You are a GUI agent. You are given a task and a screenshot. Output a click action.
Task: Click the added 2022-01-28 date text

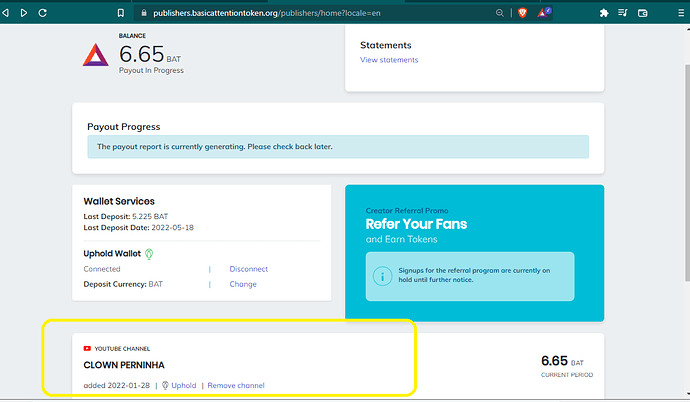pos(117,385)
